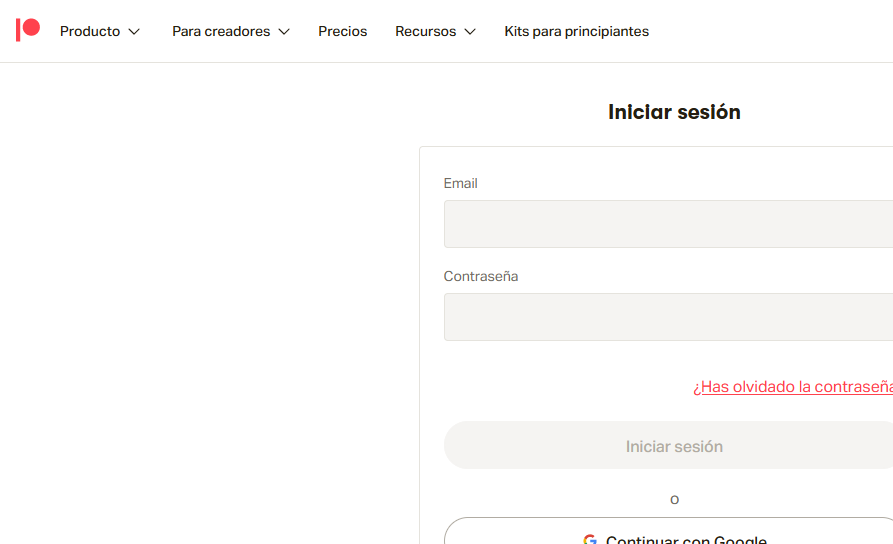Open the Producto menu label
The height and width of the screenshot is (544, 893).
[90, 31]
